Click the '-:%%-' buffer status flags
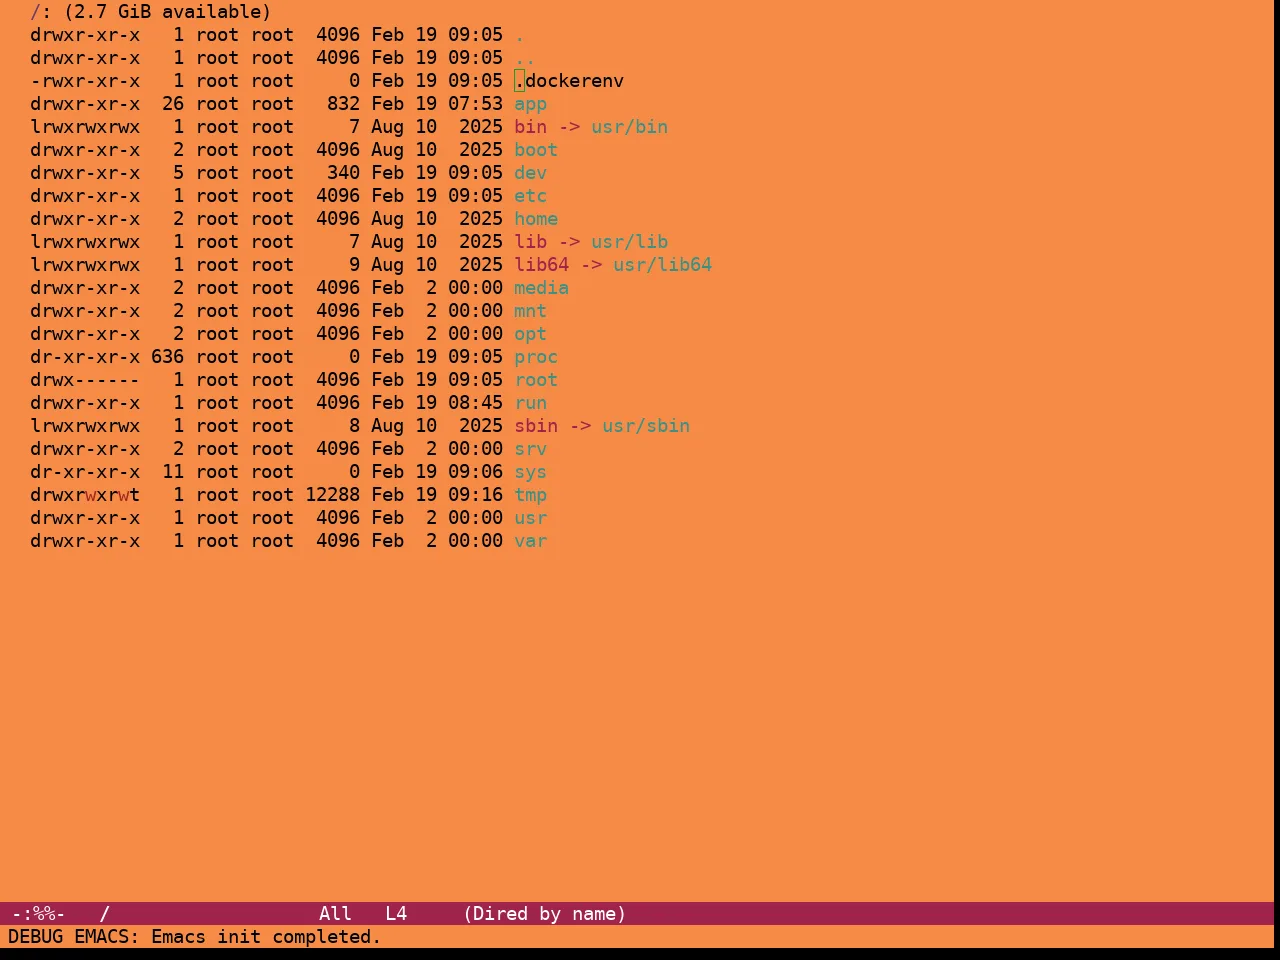 tap(38, 914)
